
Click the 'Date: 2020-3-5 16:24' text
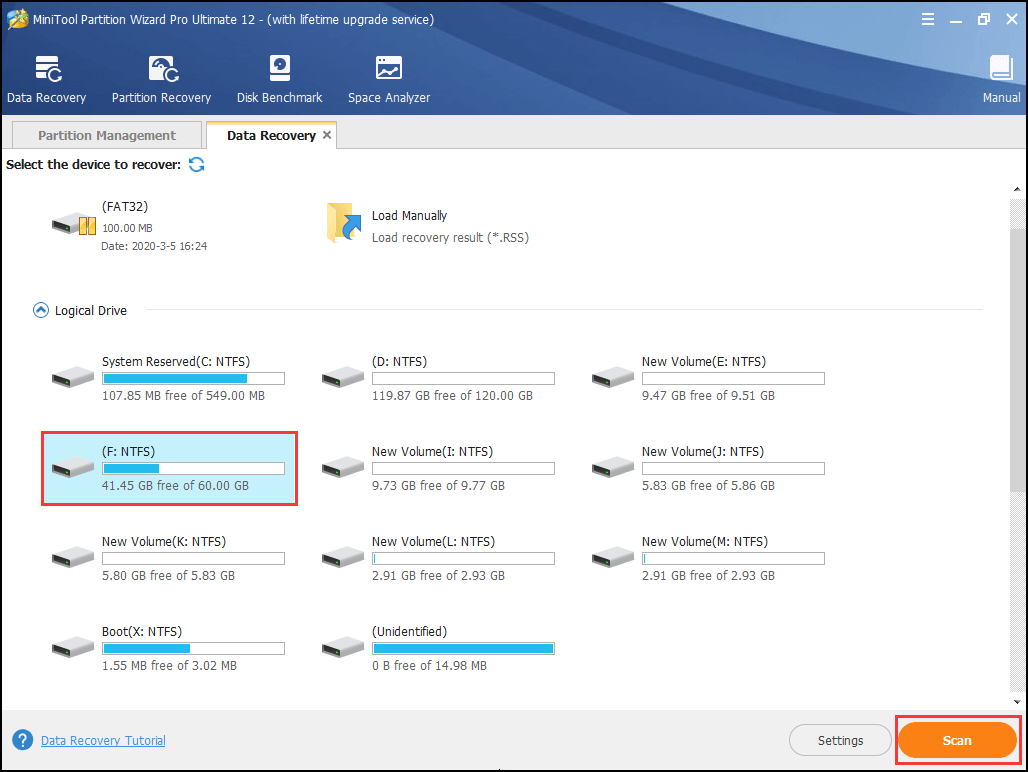(x=154, y=246)
